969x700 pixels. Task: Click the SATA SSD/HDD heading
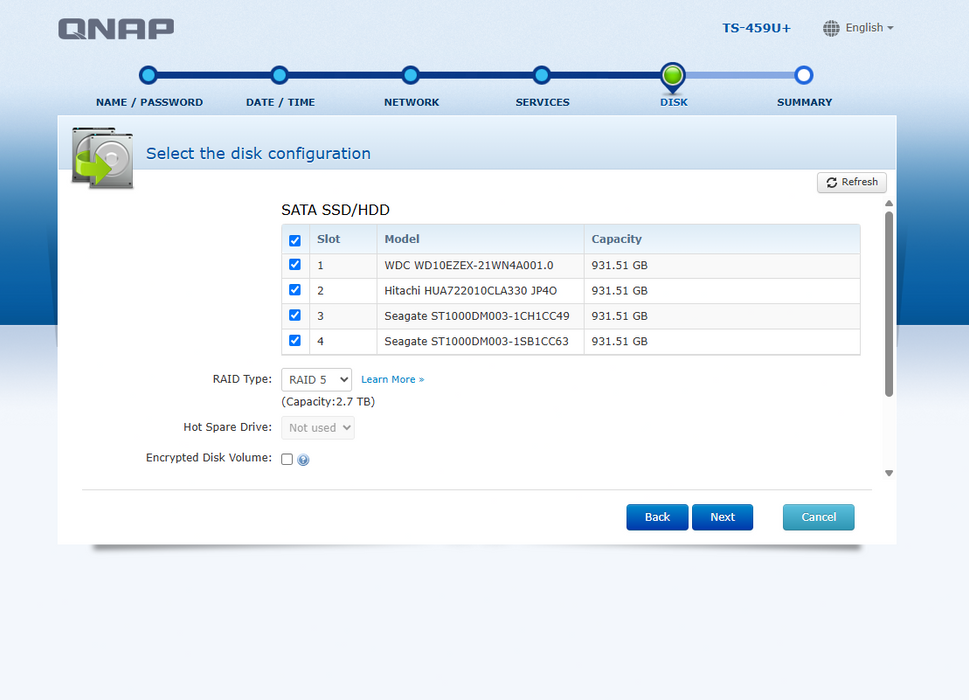click(336, 210)
